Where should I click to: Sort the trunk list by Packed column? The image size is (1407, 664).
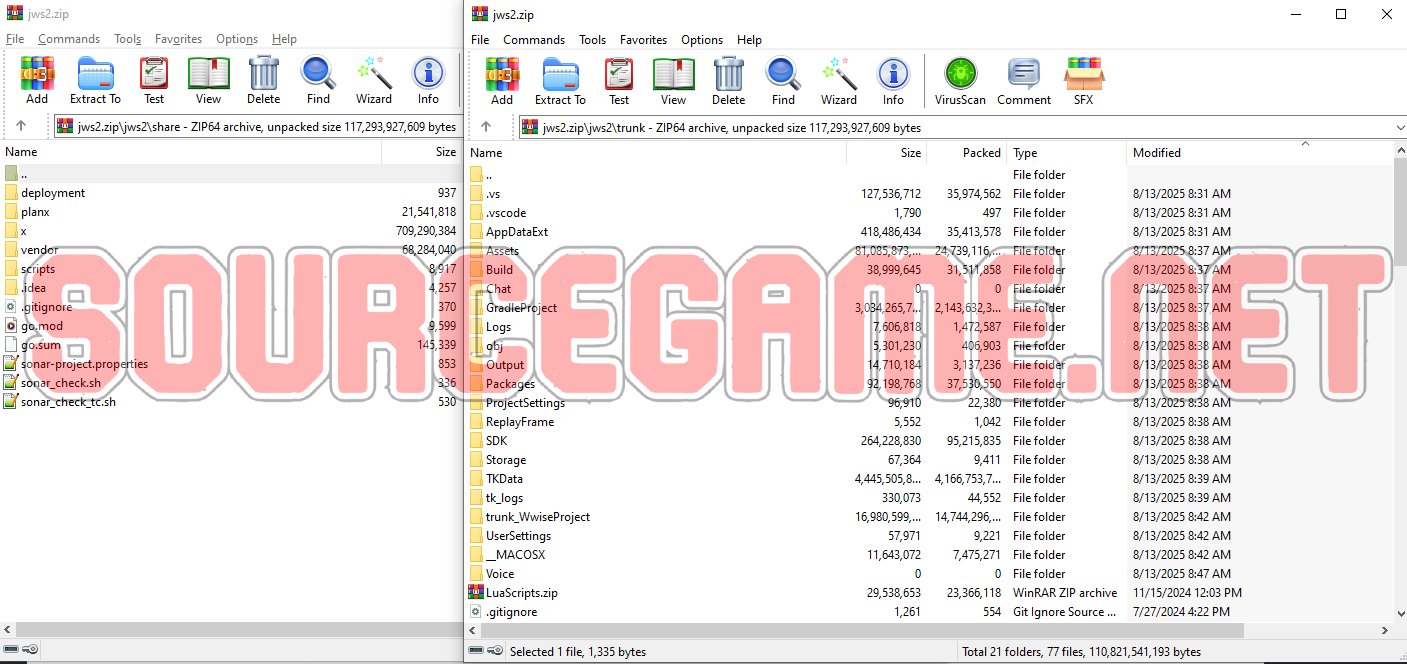click(980, 153)
